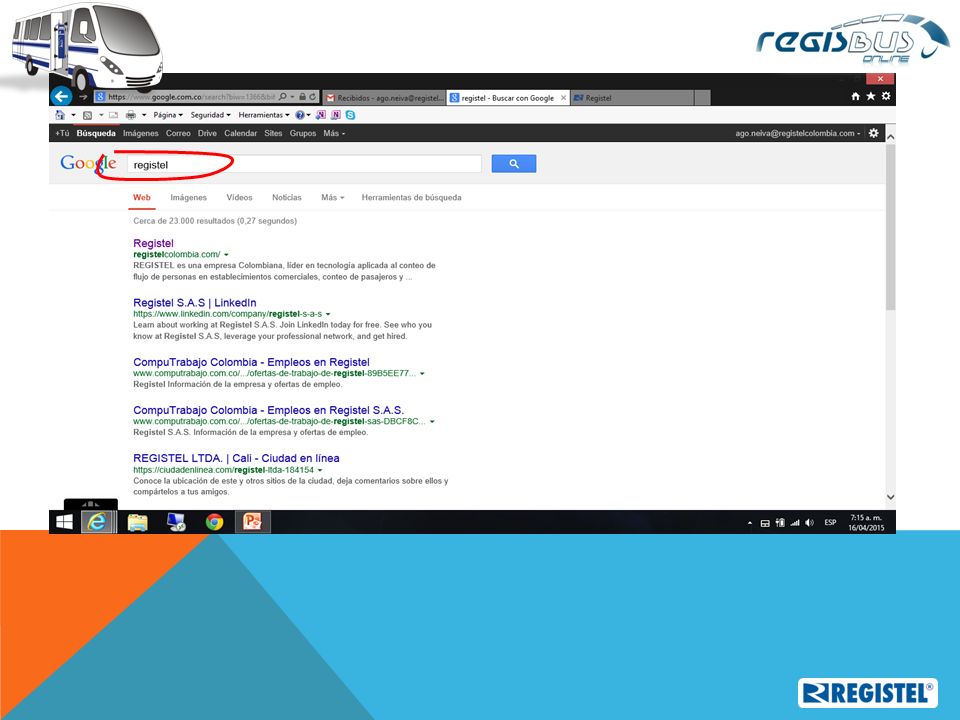The width and height of the screenshot is (960, 720).
Task: Click the Print icon in command bar
Action: 130,115
